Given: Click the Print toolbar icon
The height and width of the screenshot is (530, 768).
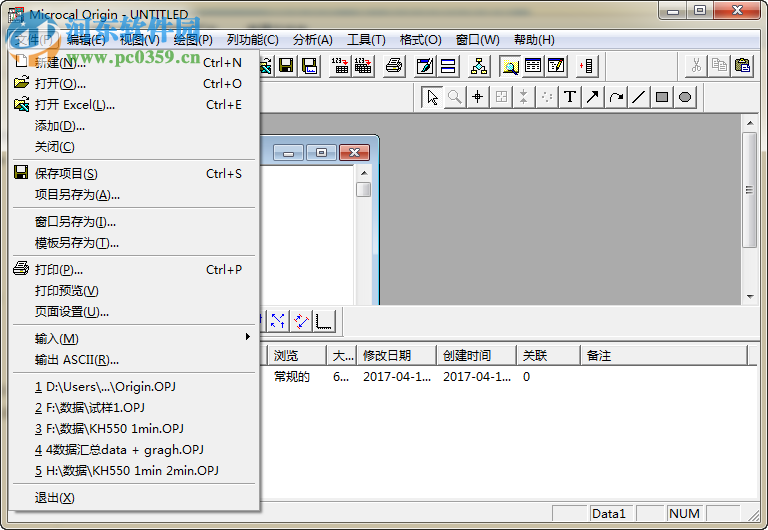Looking at the screenshot, I should point(394,66).
